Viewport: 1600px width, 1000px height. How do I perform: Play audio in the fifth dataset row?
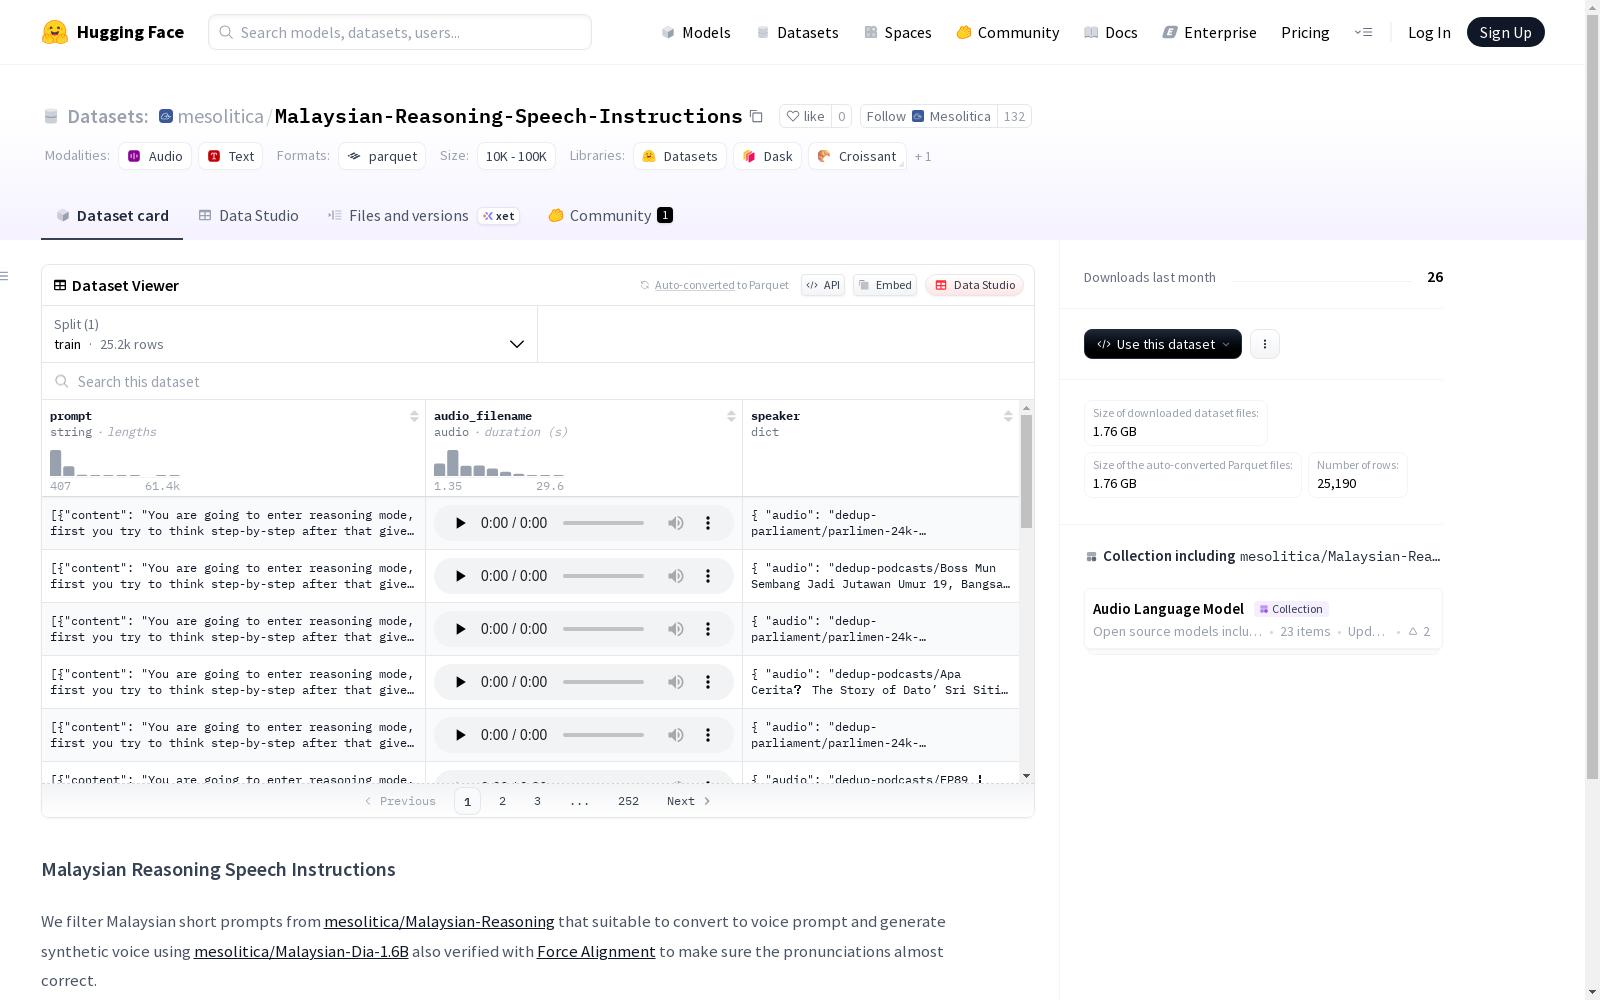click(x=460, y=735)
